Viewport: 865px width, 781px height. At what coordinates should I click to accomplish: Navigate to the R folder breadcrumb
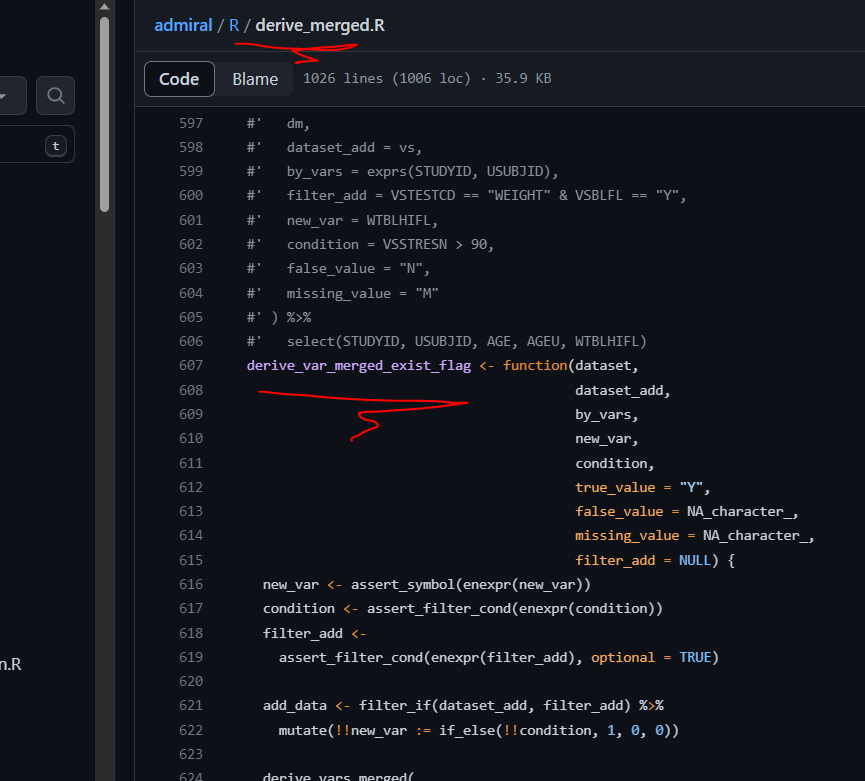[232, 25]
